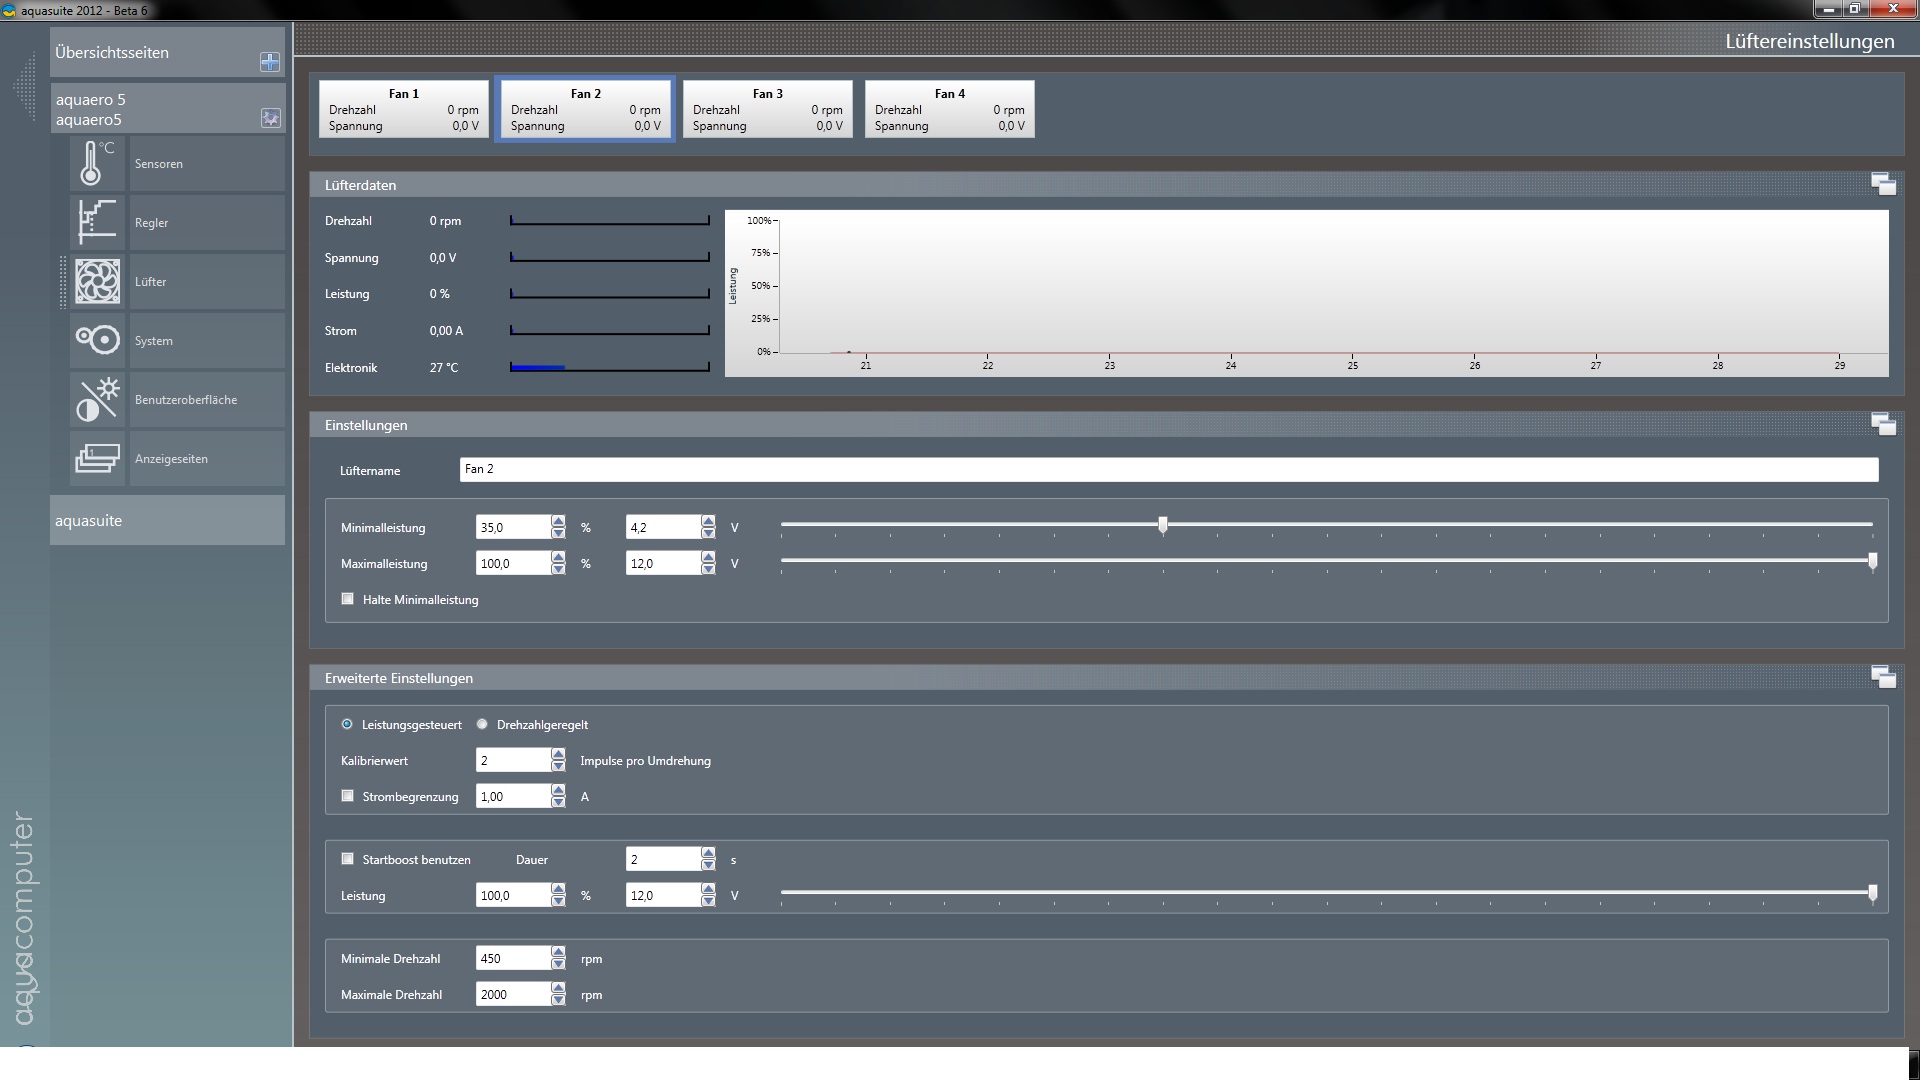Enable the Startboost benutzen checkbox
Screen dimensions: 1920x1080
tap(348, 859)
